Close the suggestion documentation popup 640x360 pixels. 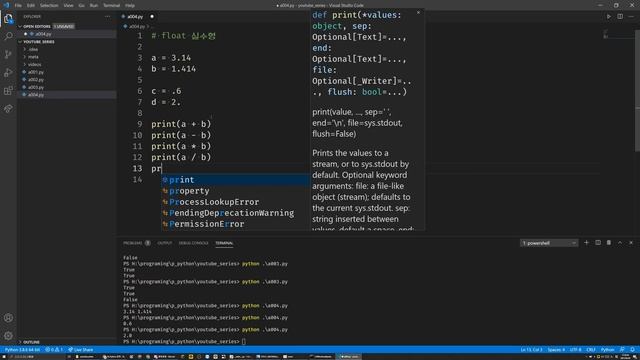pyautogui.click(x=418, y=13)
